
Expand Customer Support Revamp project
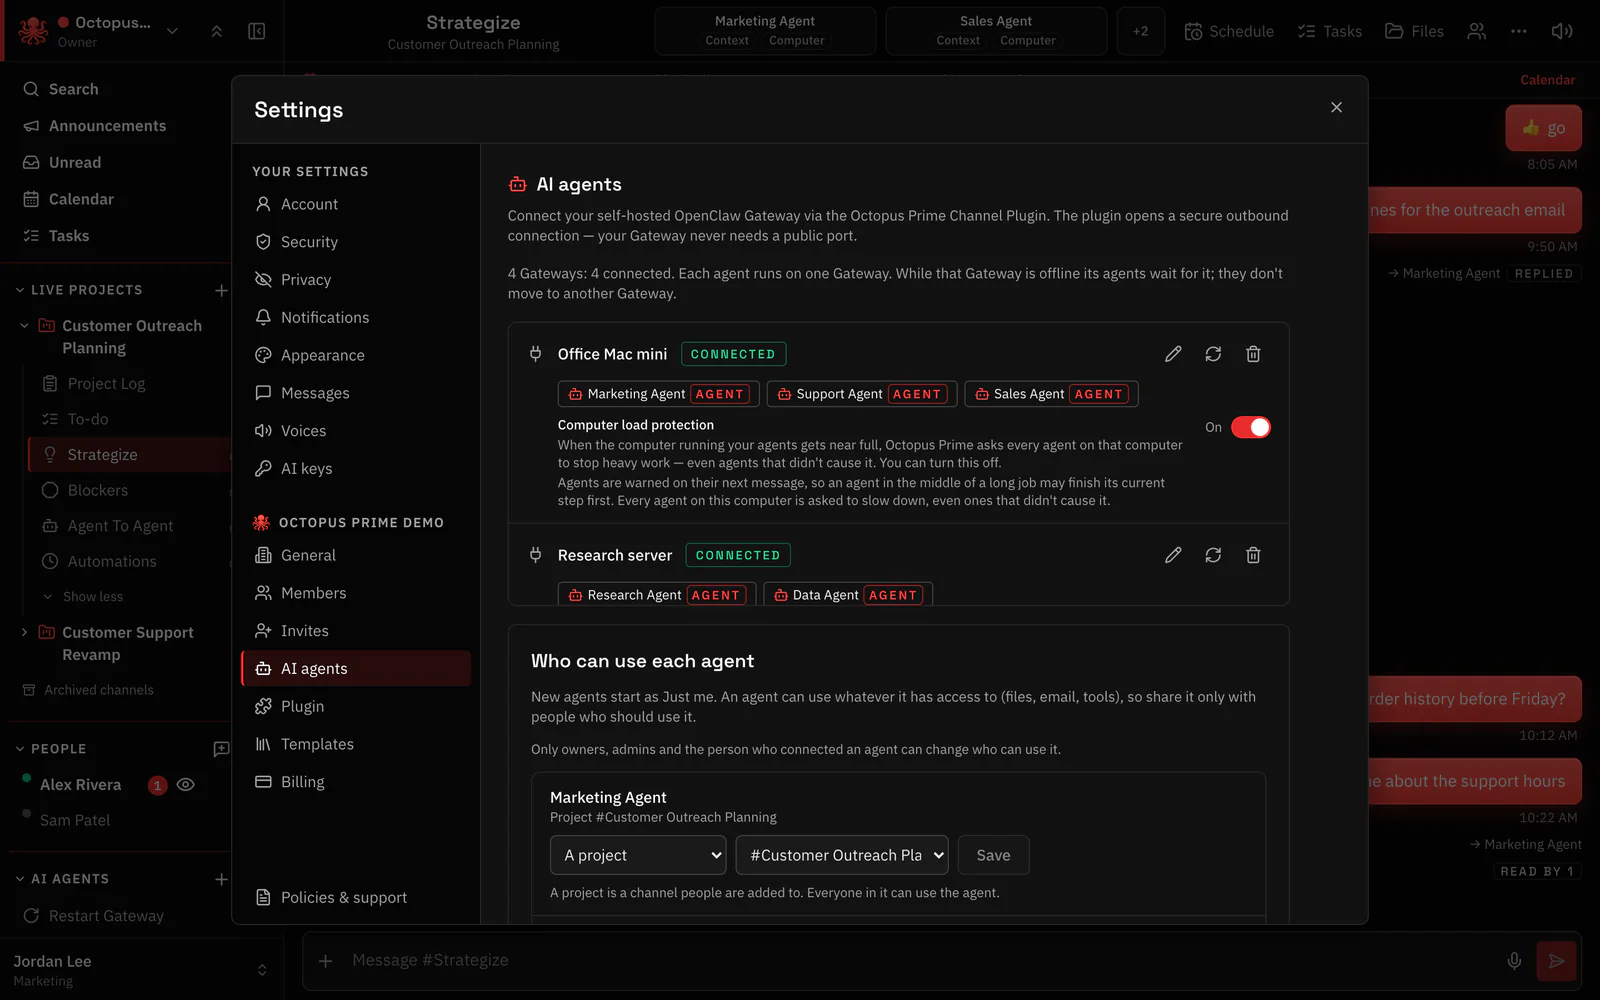pyautogui.click(x=25, y=632)
